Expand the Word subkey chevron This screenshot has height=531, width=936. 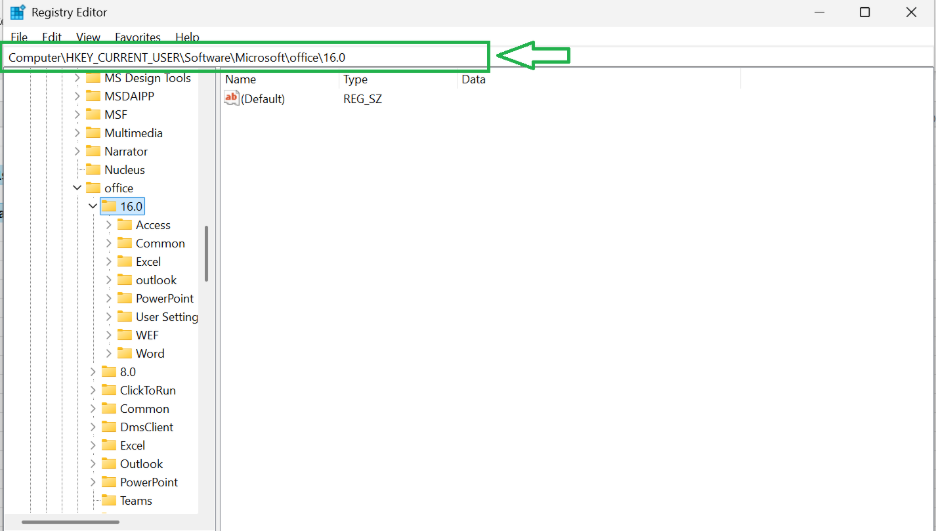pyautogui.click(x=109, y=354)
